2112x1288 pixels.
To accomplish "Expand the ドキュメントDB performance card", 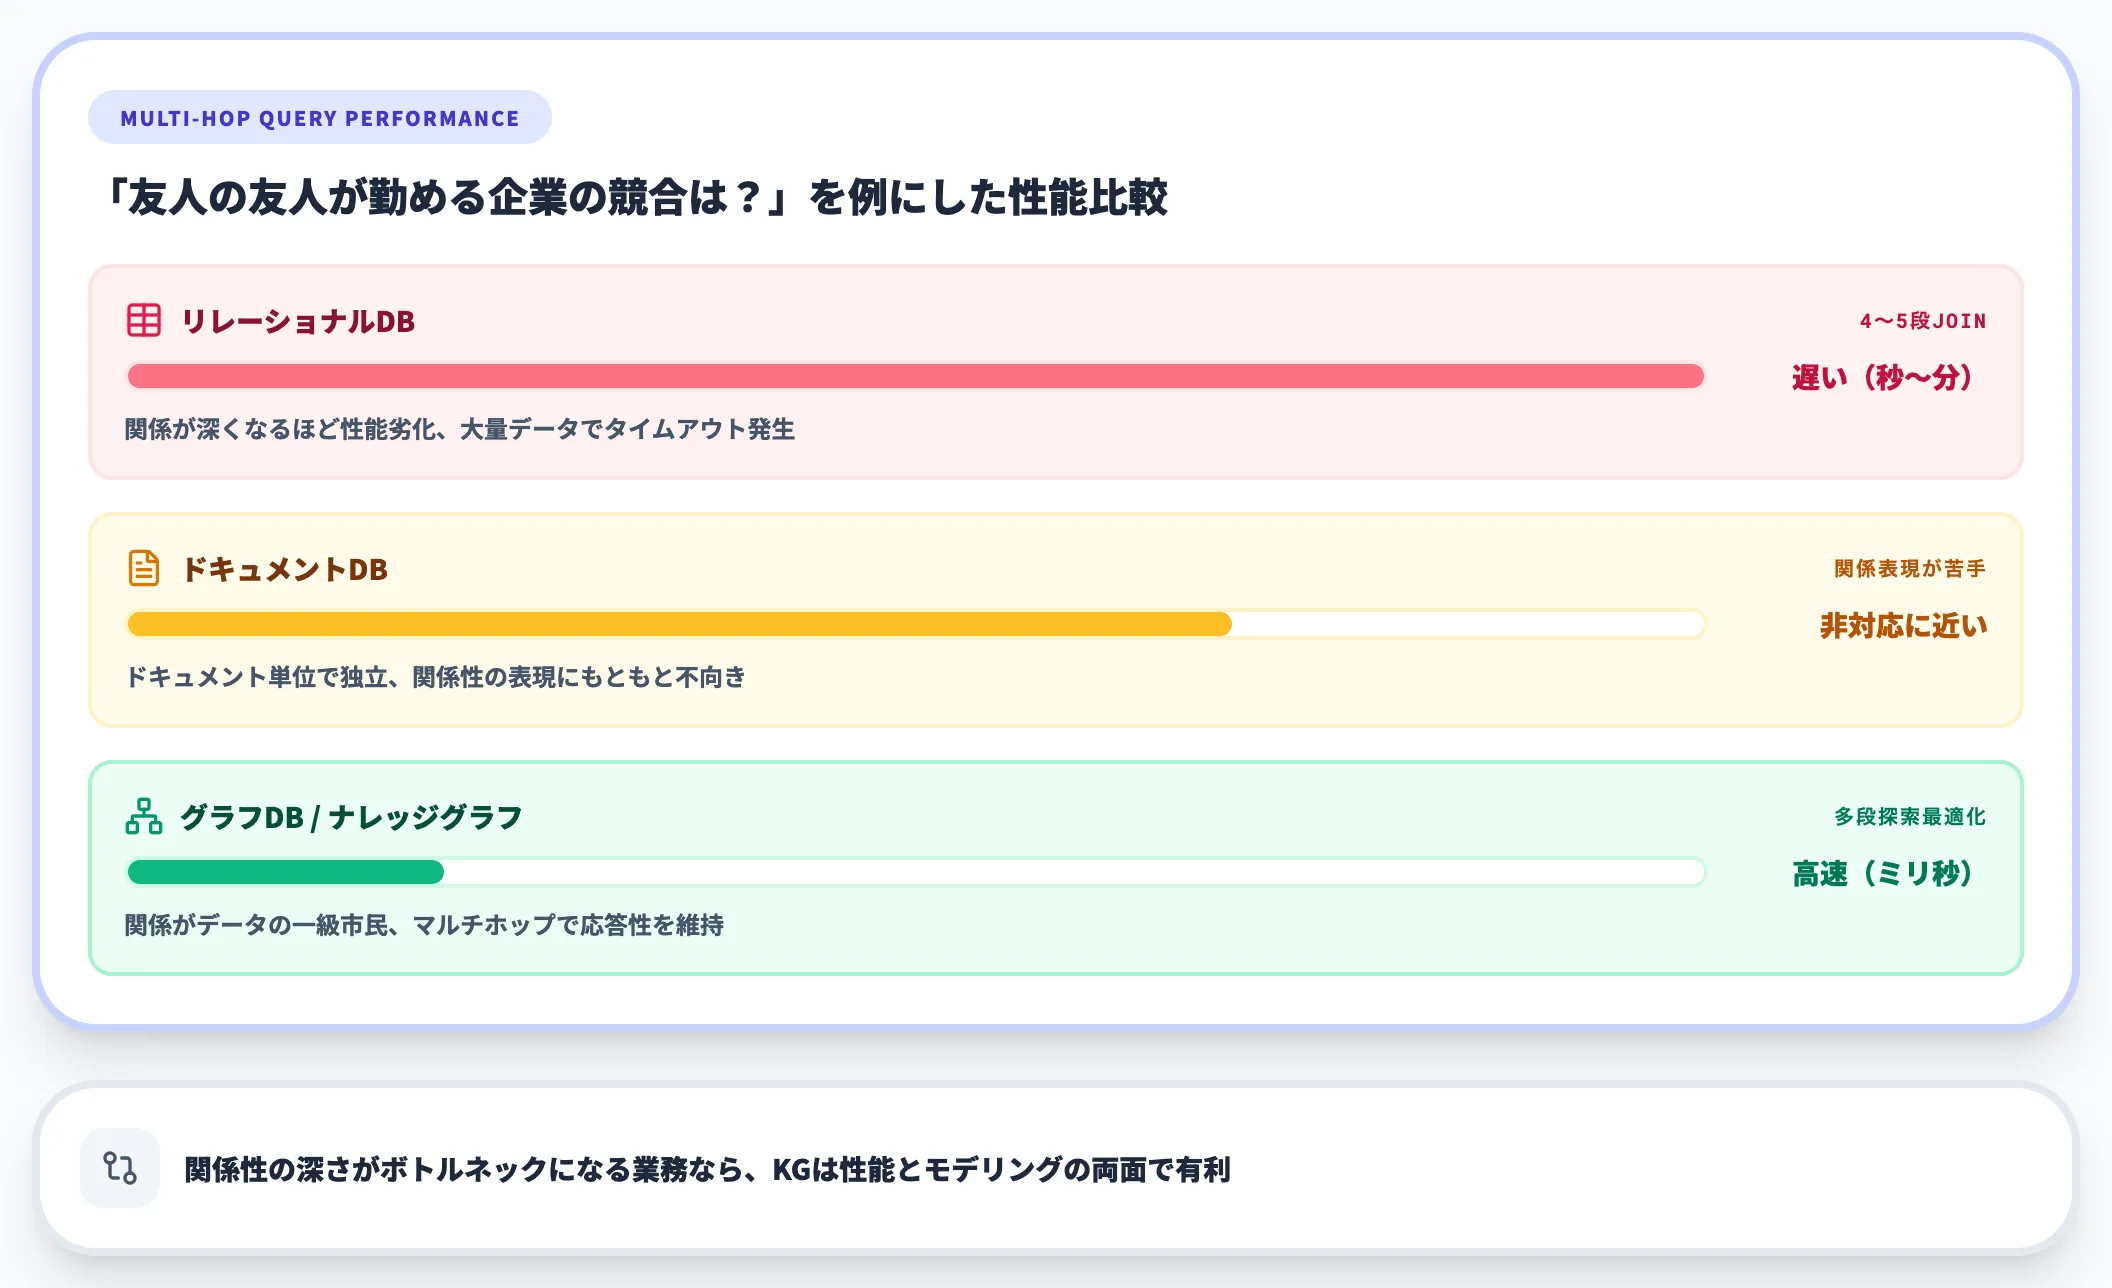I will pos(1056,620).
